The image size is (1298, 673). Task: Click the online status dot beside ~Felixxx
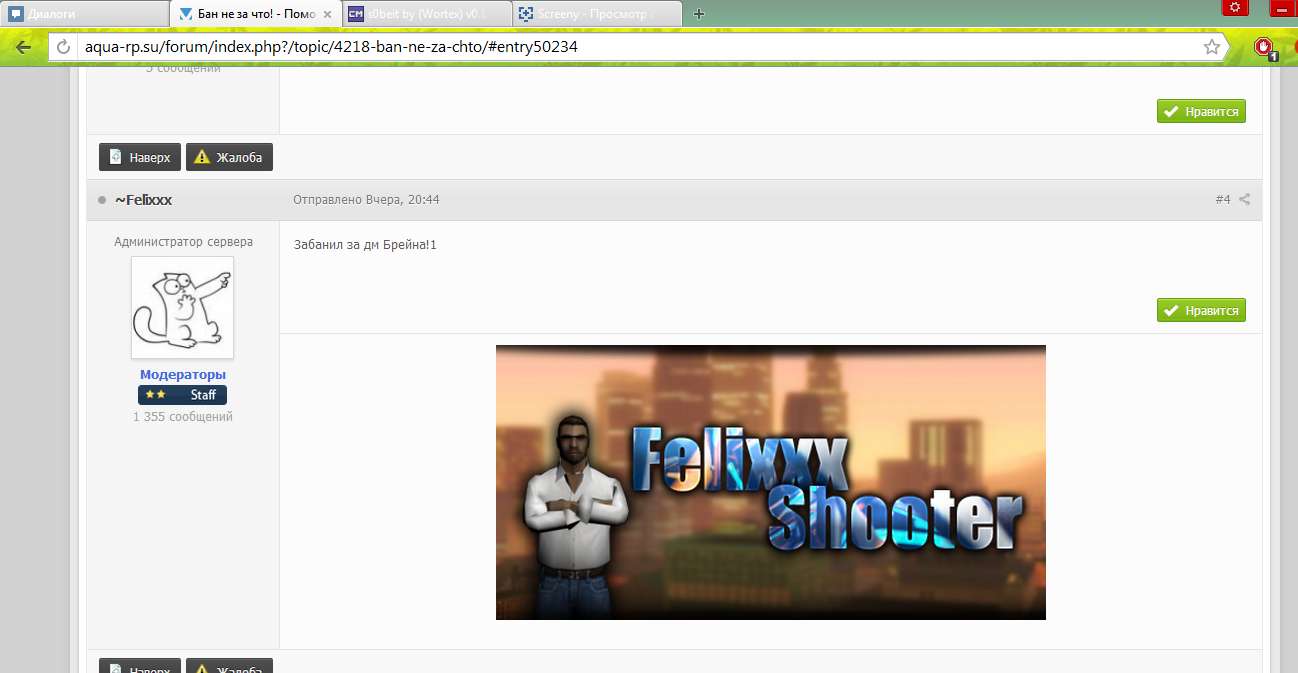[x=102, y=200]
